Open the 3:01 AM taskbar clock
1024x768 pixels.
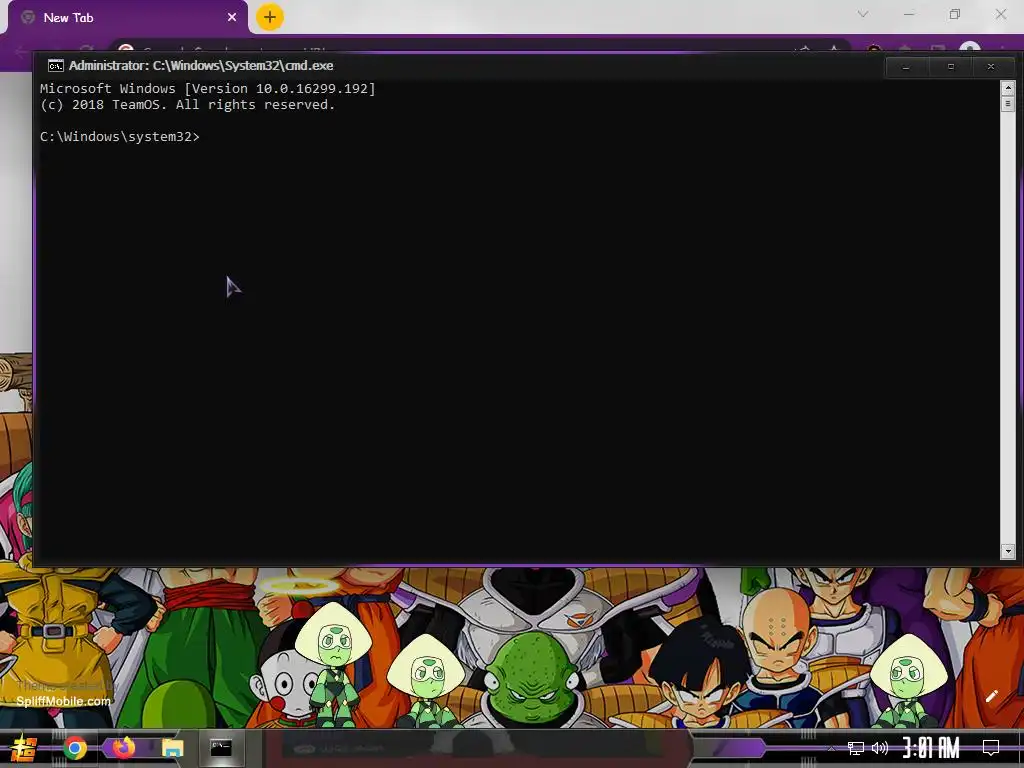[931, 748]
